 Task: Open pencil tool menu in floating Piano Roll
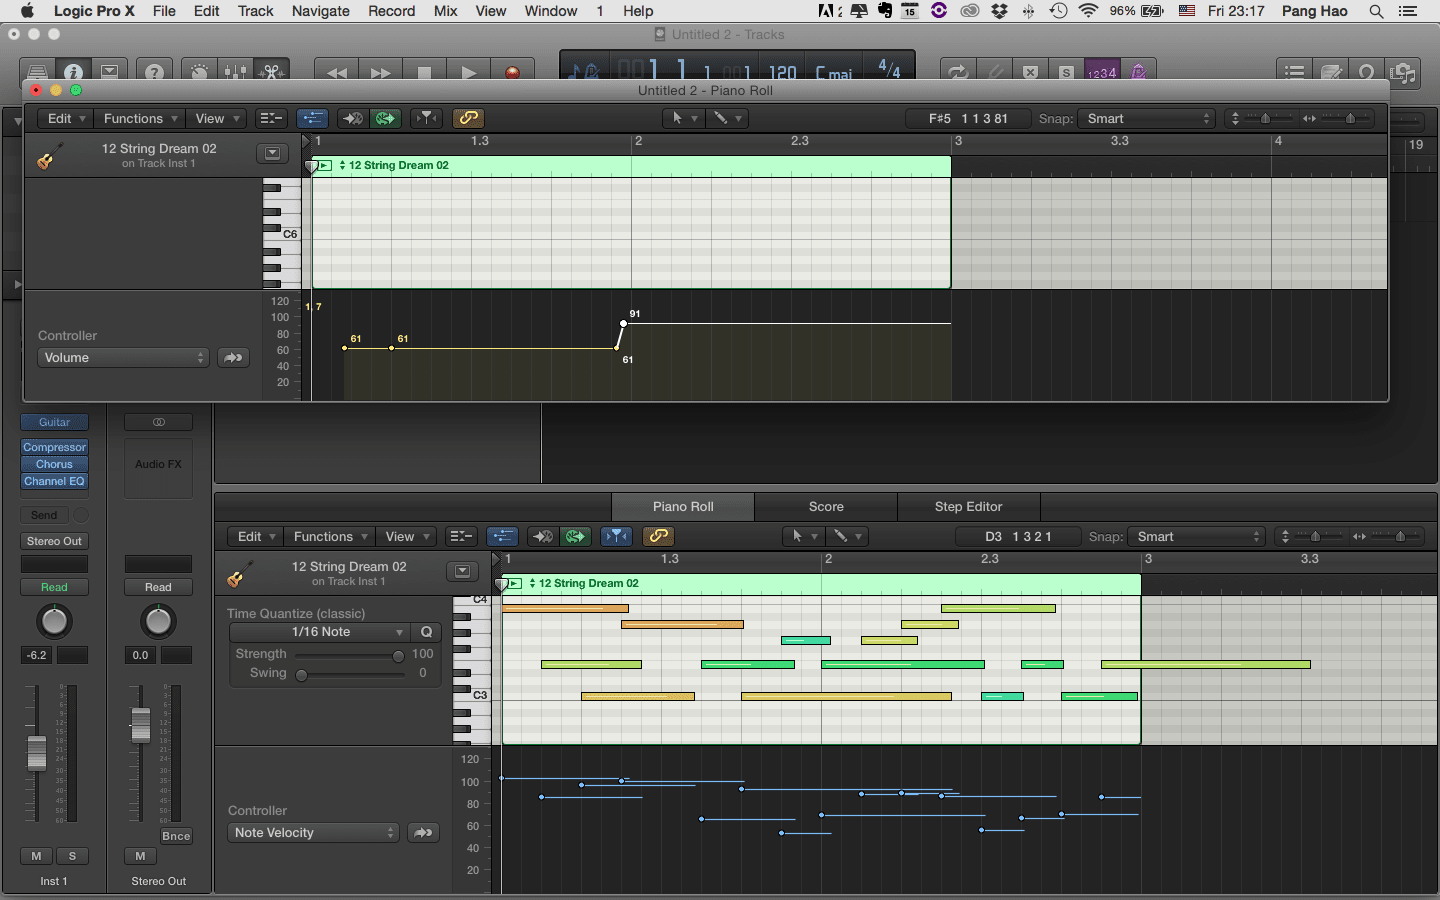point(727,118)
